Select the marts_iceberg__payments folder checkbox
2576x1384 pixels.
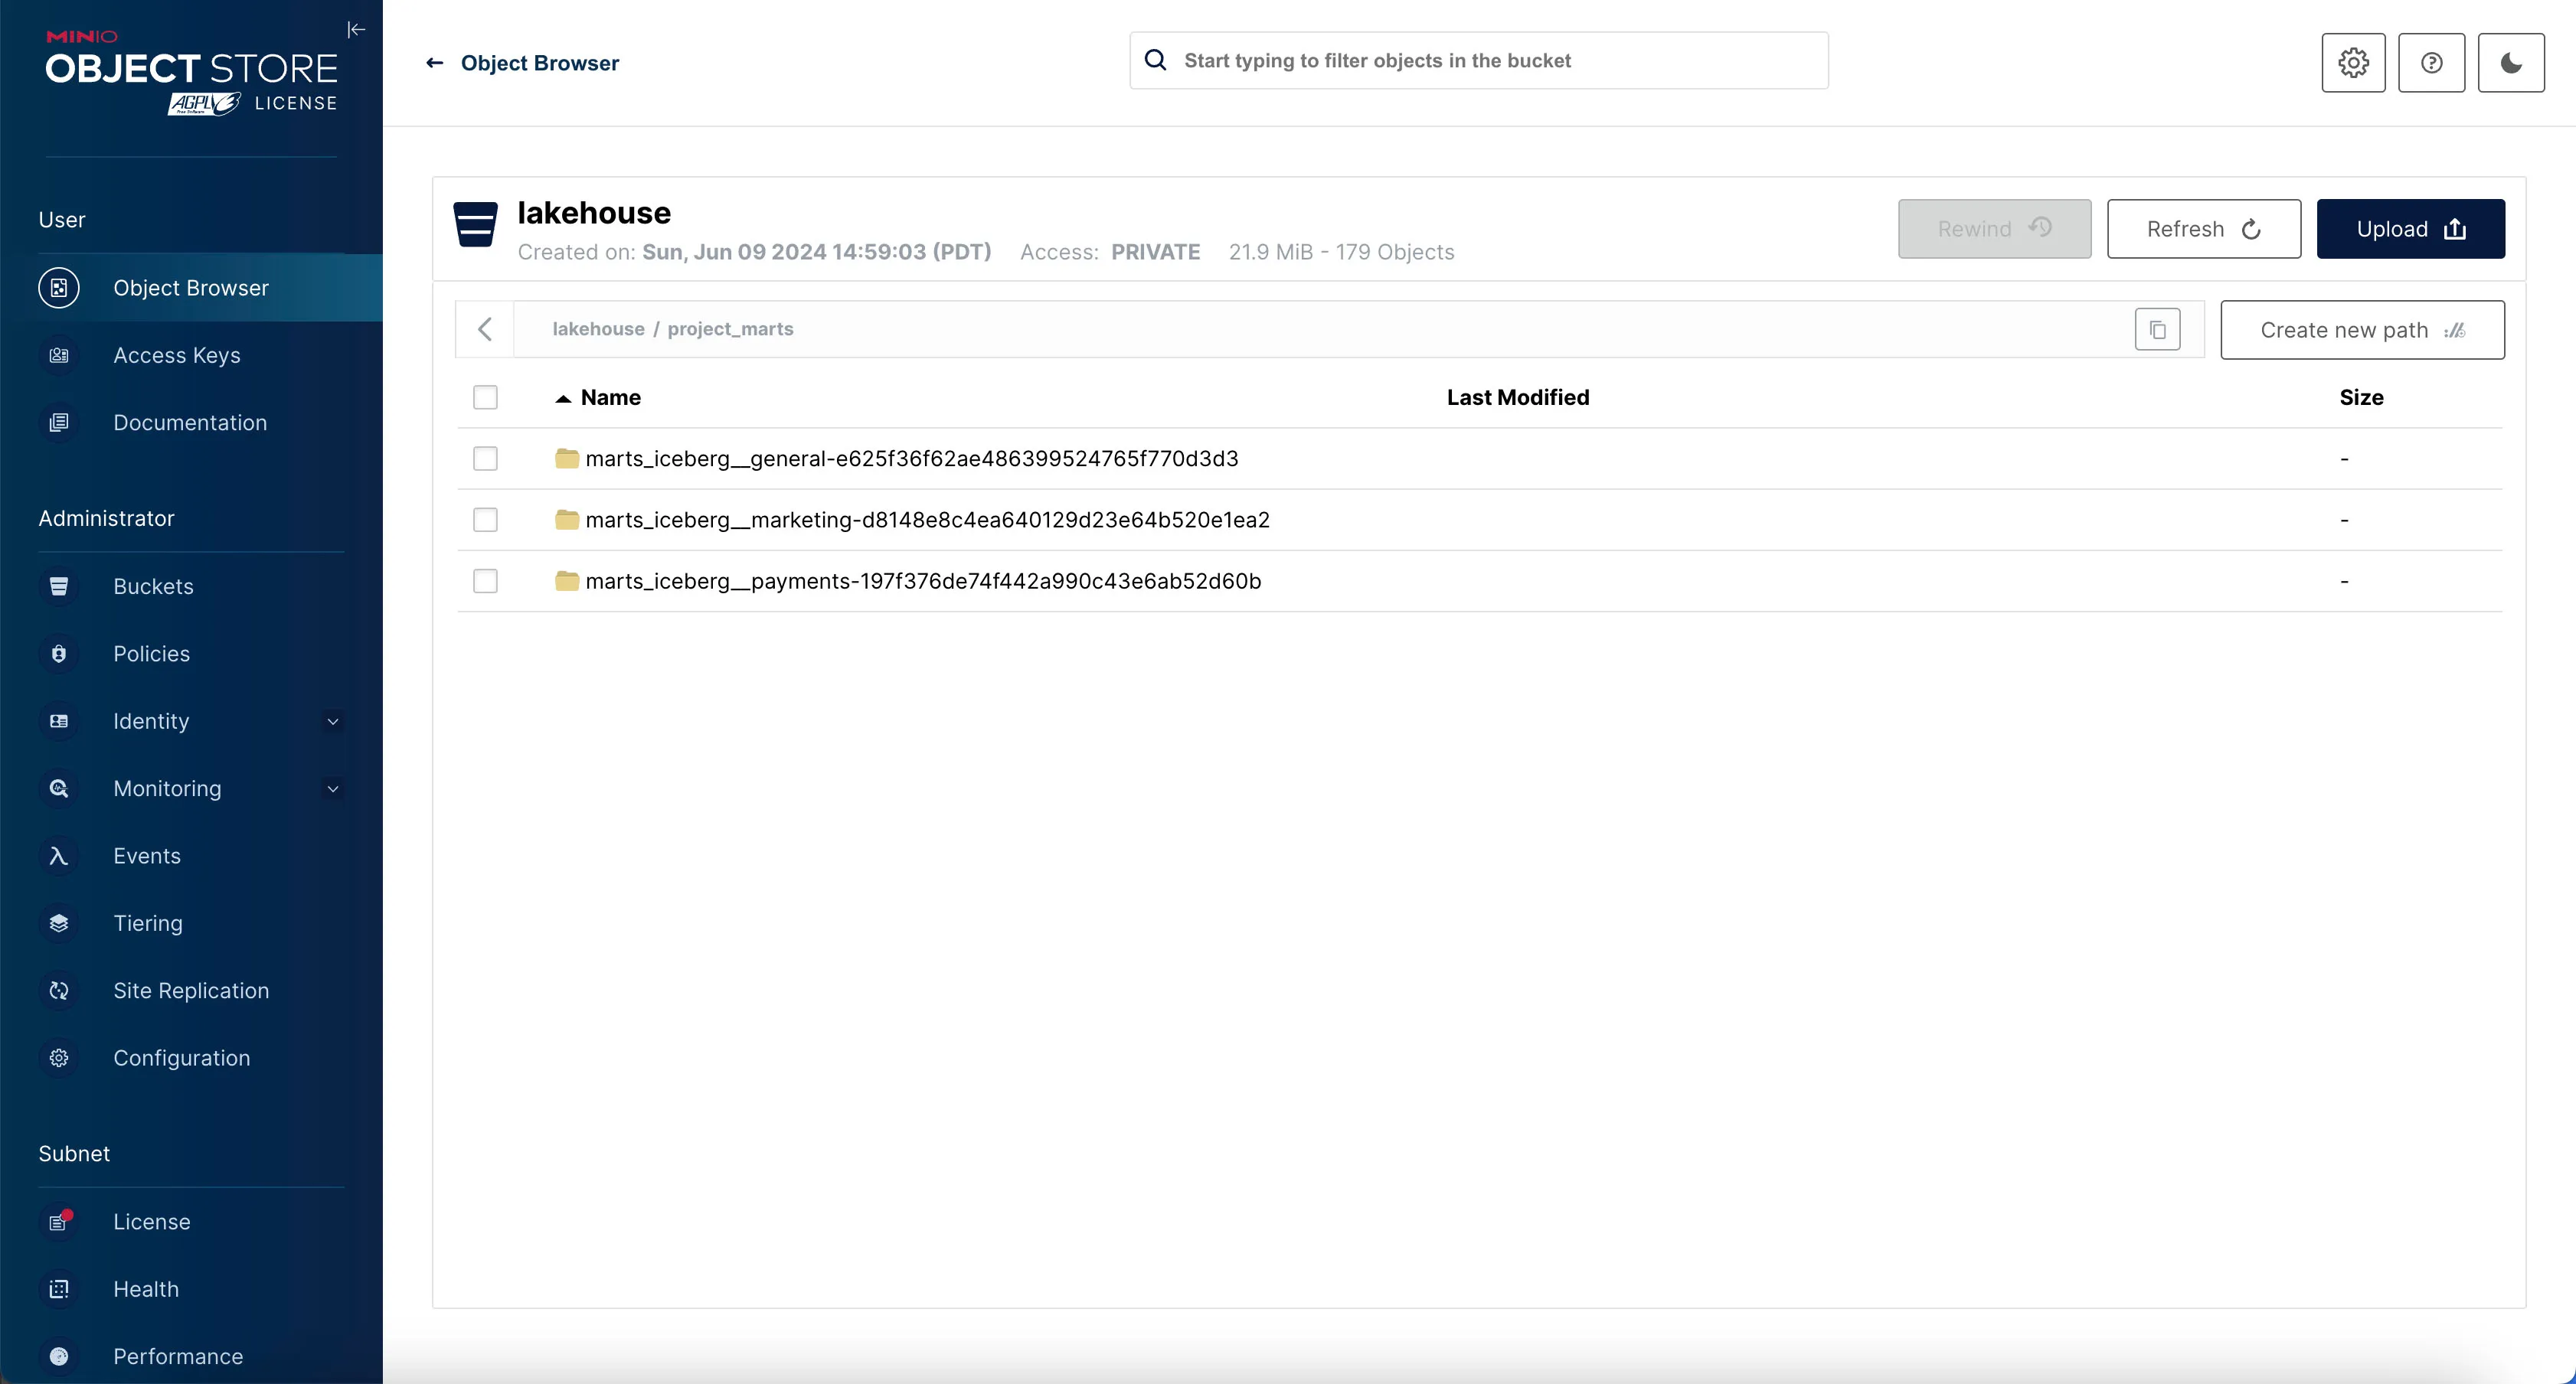click(x=486, y=581)
